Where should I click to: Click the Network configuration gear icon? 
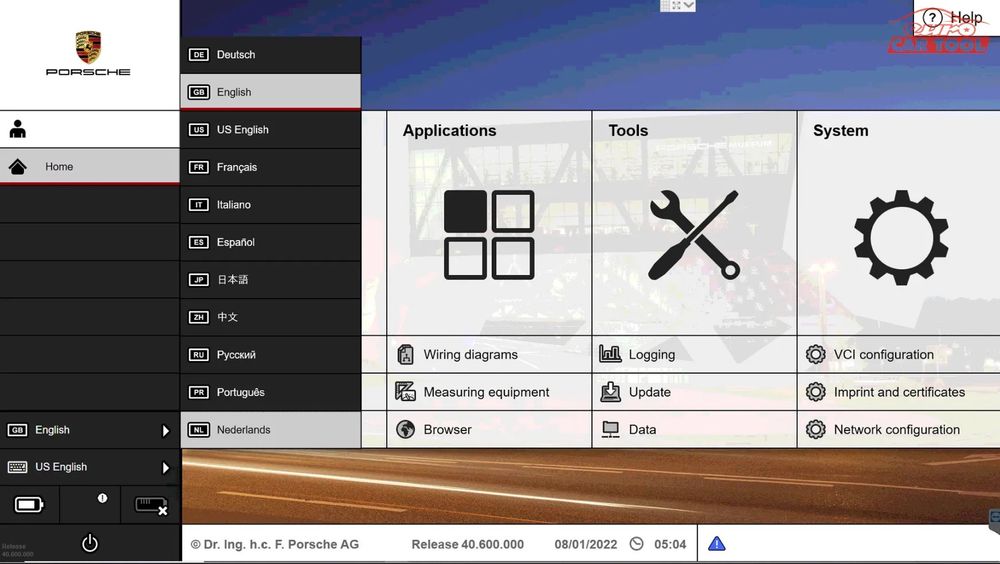pyautogui.click(x=816, y=429)
